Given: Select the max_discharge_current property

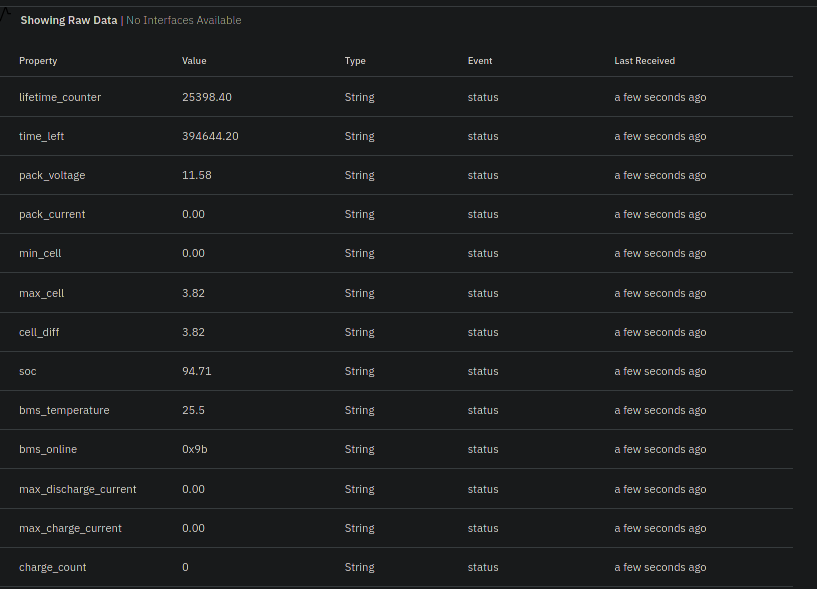Looking at the screenshot, I should (77, 489).
